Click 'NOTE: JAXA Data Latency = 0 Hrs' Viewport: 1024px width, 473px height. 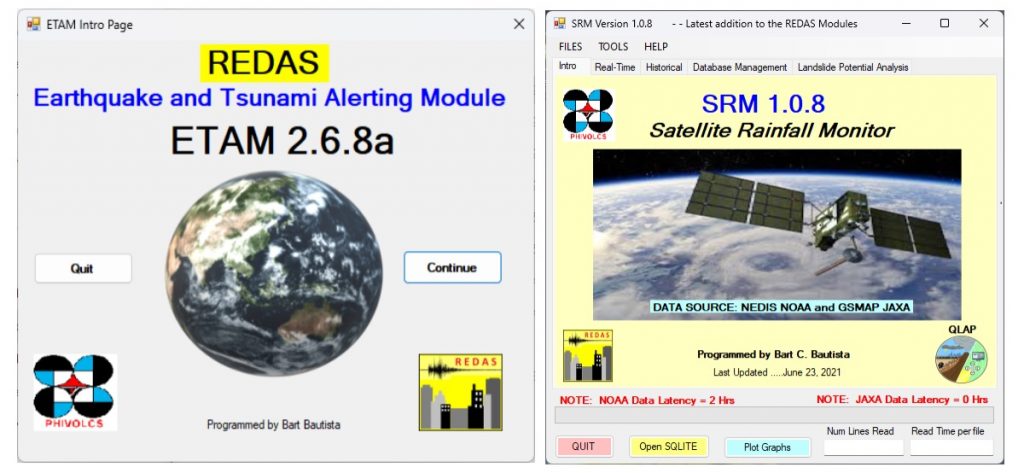click(902, 399)
